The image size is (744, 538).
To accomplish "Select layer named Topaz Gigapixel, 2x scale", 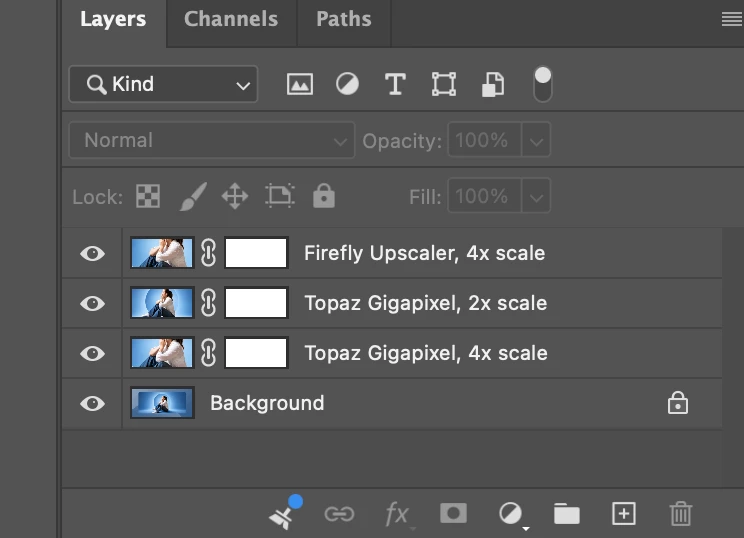I will 426,303.
